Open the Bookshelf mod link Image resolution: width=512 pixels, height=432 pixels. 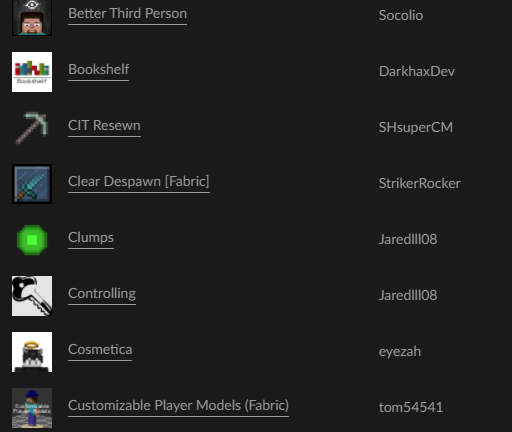point(98,70)
